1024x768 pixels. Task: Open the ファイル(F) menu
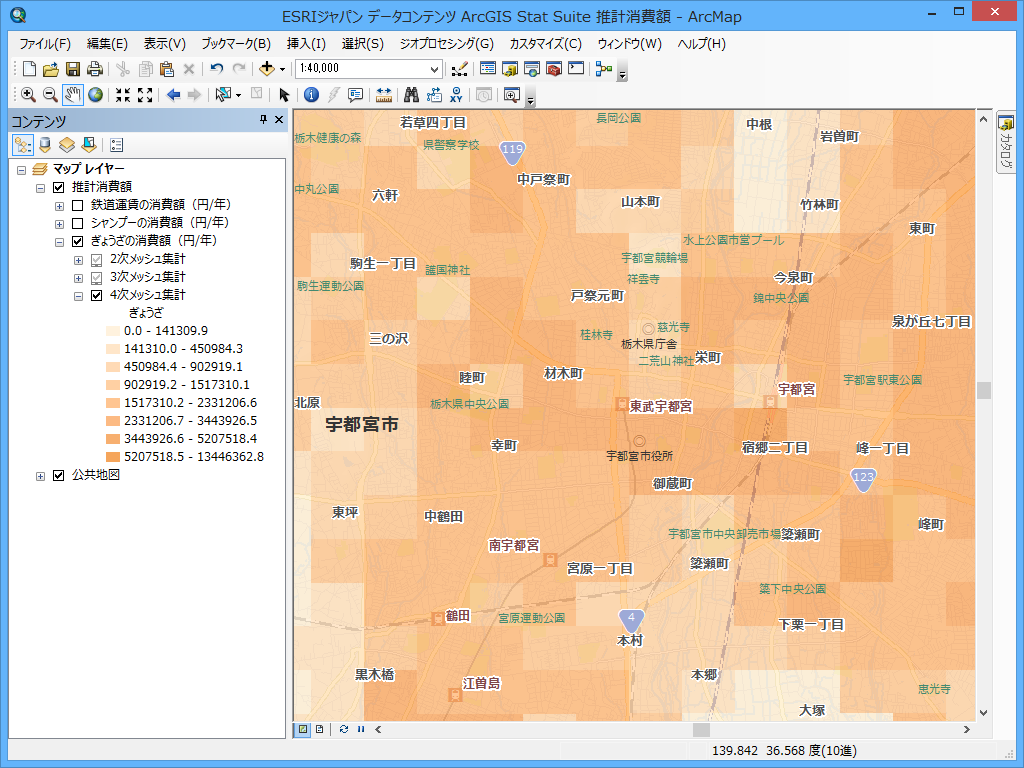(45, 44)
